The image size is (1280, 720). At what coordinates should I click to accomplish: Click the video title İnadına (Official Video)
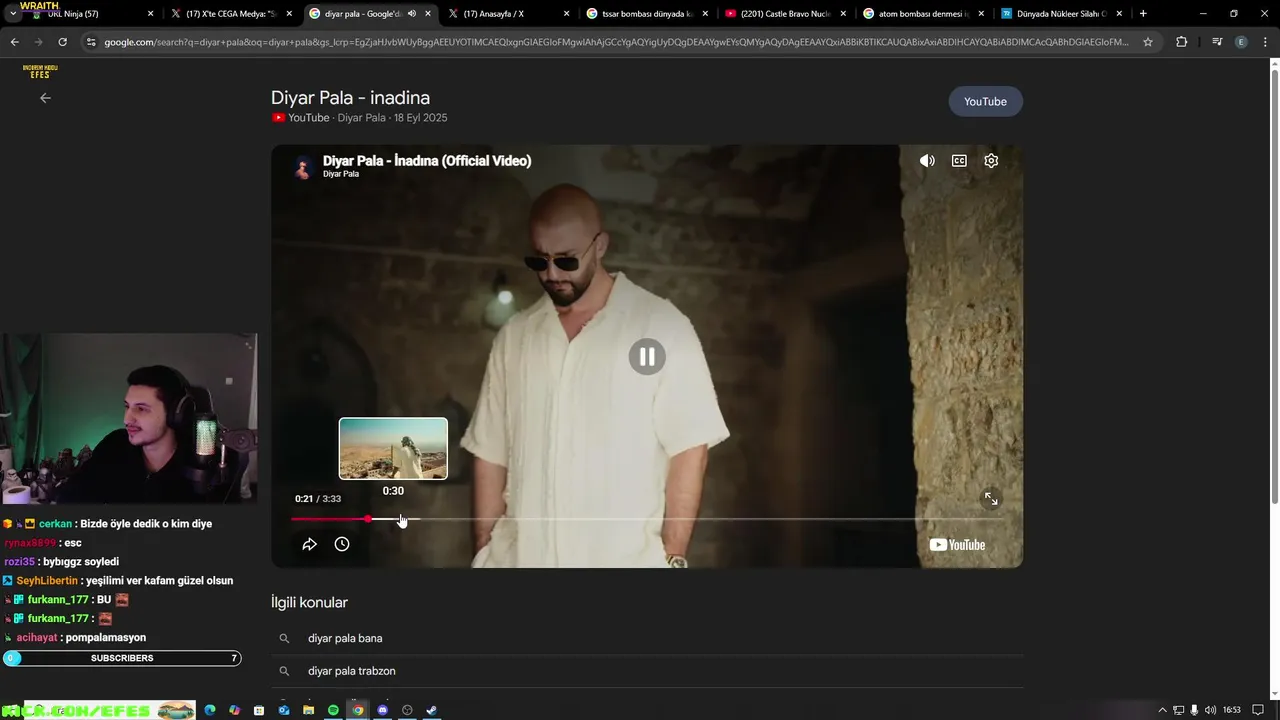[x=427, y=160]
